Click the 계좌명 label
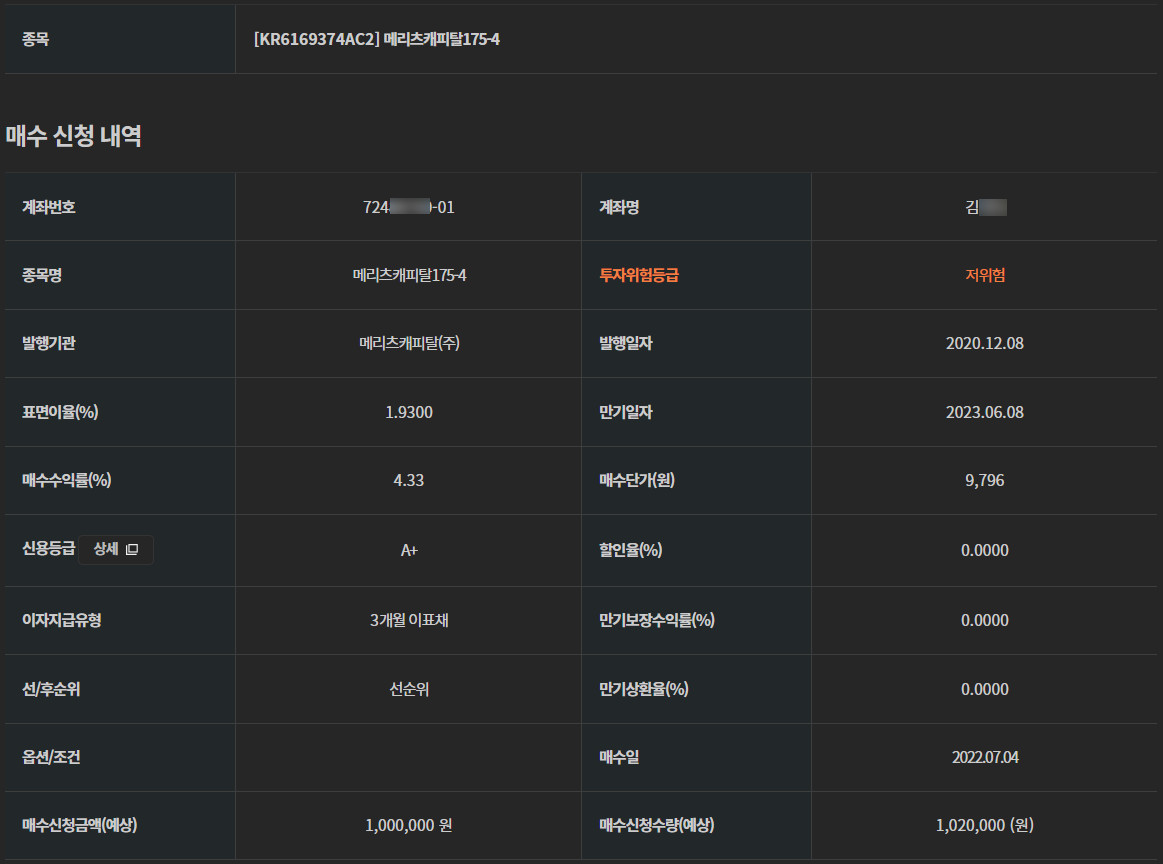Screen dimensions: 1163x864 coord(619,207)
